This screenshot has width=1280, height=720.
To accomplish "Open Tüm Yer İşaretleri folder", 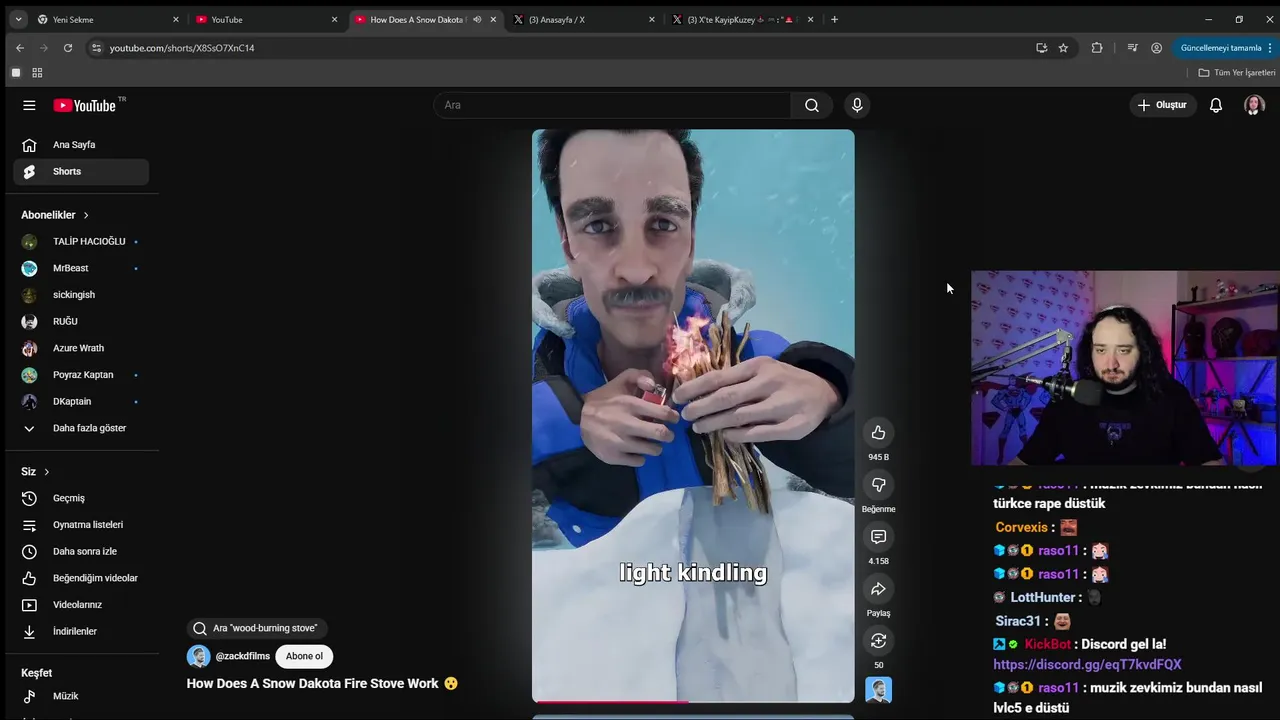I will coord(1237,73).
